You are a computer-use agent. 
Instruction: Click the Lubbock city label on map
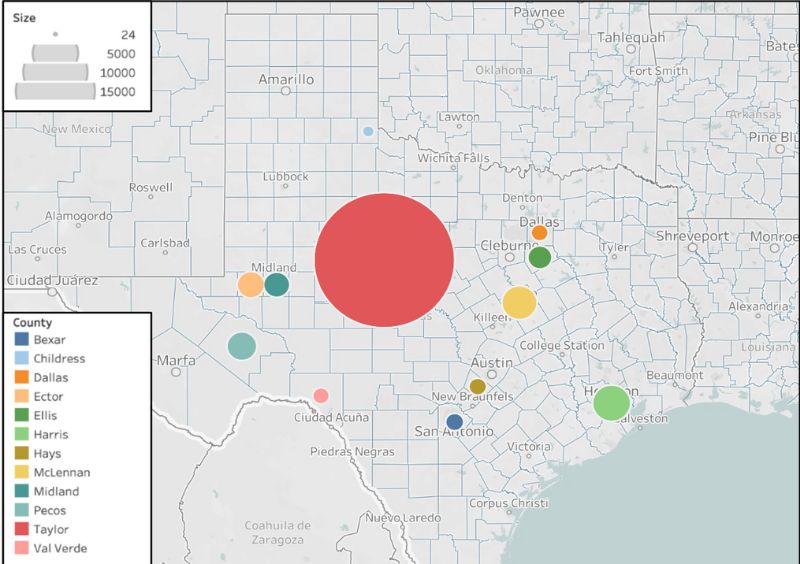tap(286, 176)
